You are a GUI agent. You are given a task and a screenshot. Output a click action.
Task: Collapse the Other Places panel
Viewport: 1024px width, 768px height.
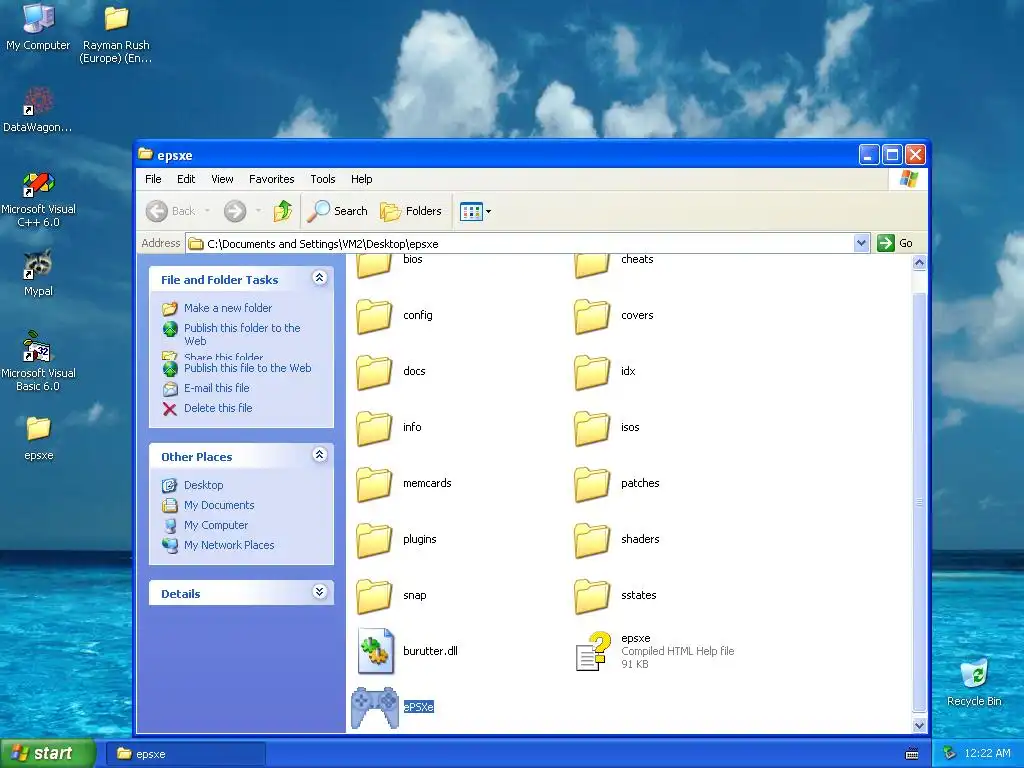[319, 455]
